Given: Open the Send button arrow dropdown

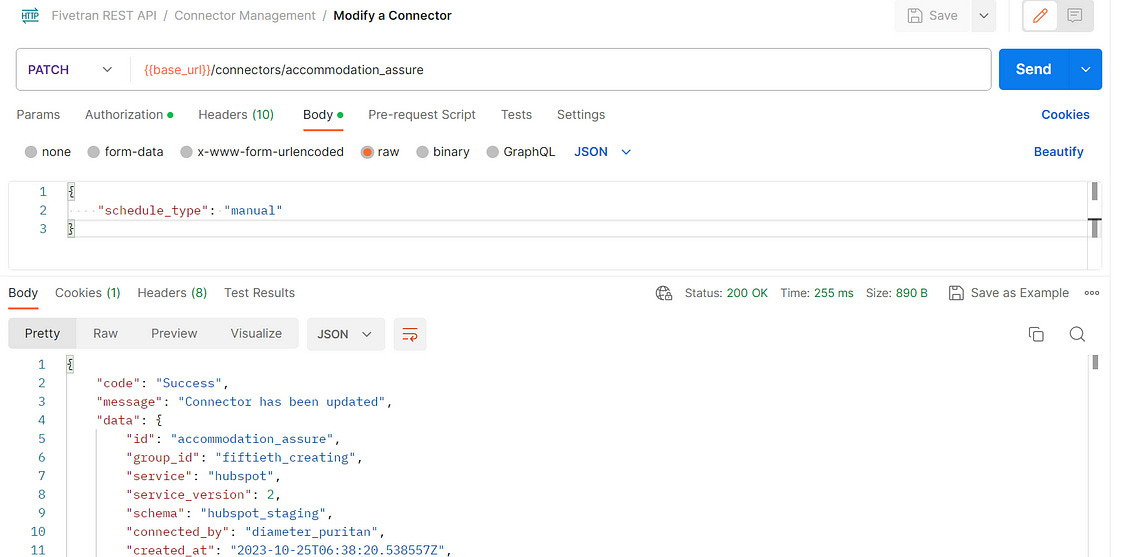Looking at the screenshot, I should [1086, 70].
